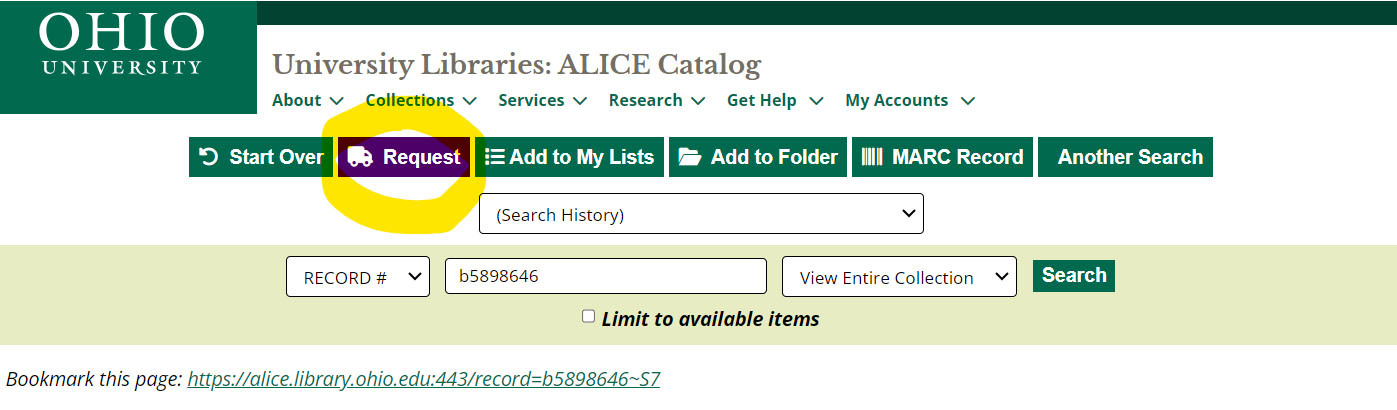Open the About menu
The width and height of the screenshot is (1397, 410).
click(308, 100)
